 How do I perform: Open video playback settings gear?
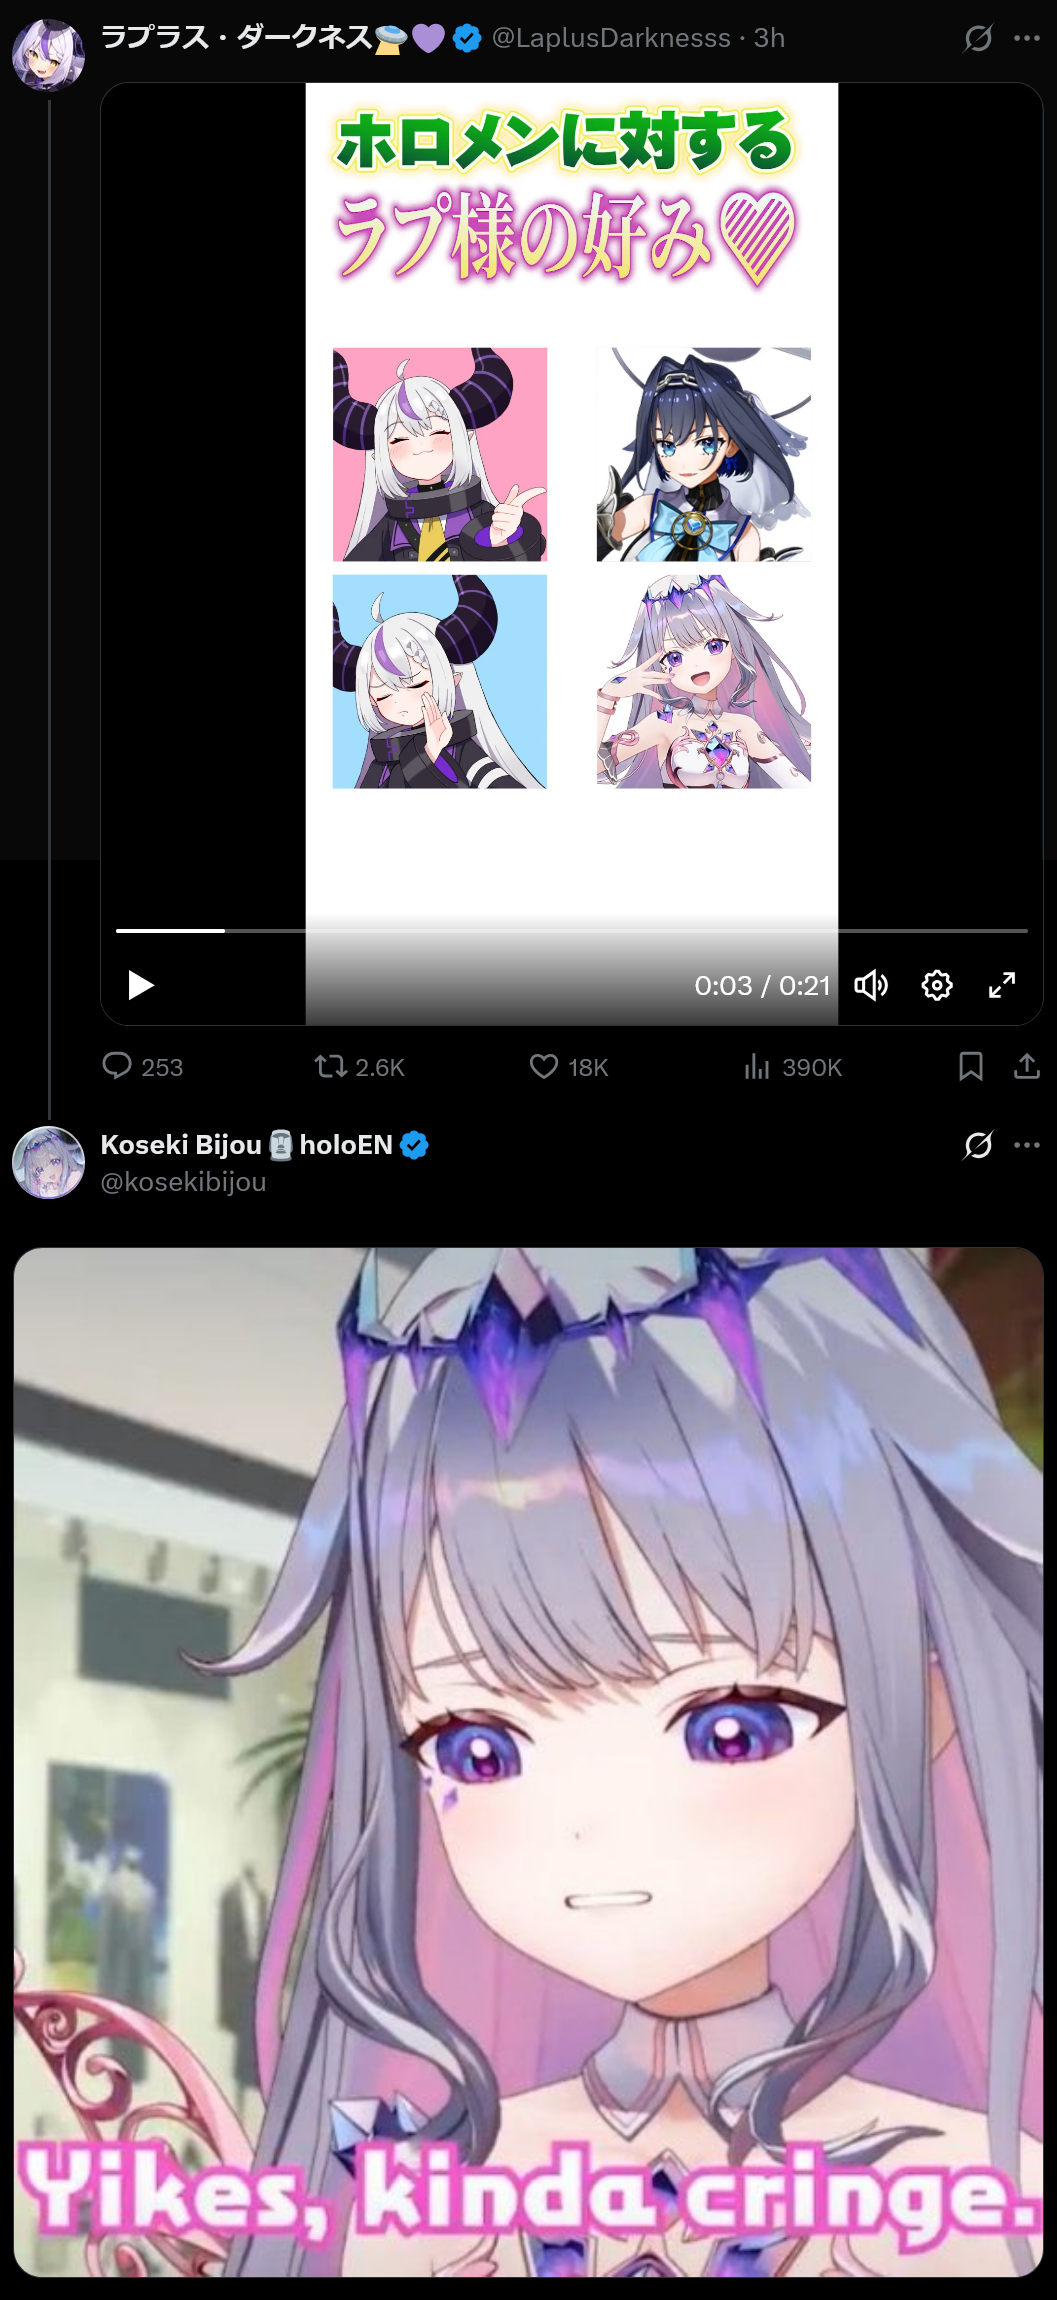(937, 985)
